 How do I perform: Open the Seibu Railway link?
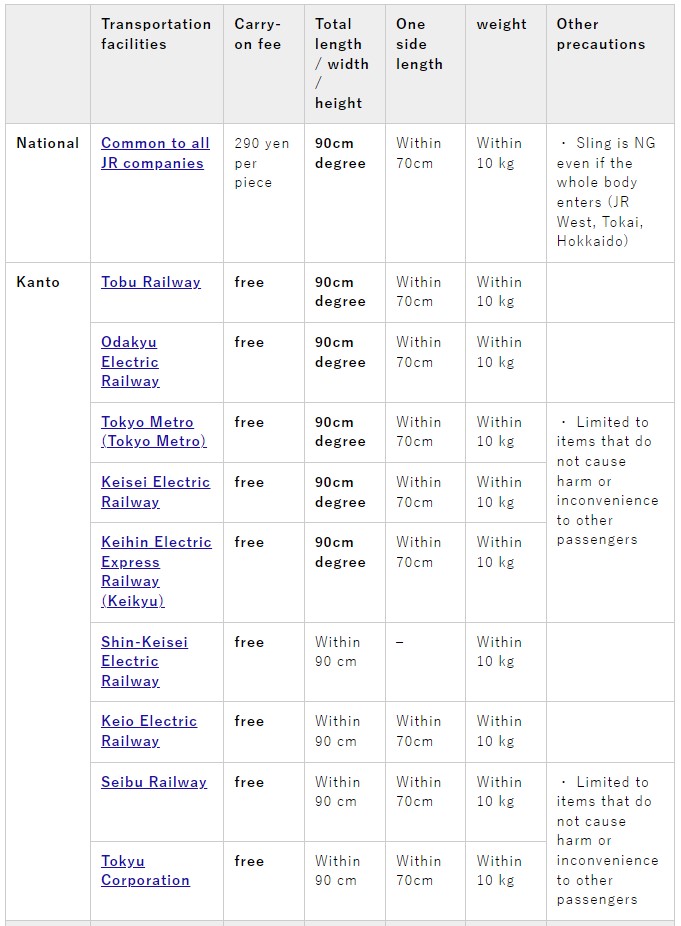[154, 782]
